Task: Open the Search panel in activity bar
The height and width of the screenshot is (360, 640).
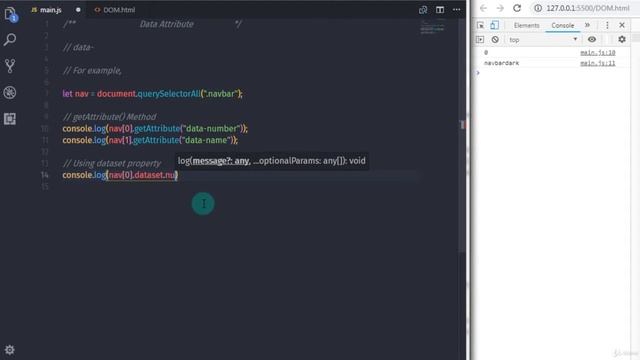Action: coord(10,40)
